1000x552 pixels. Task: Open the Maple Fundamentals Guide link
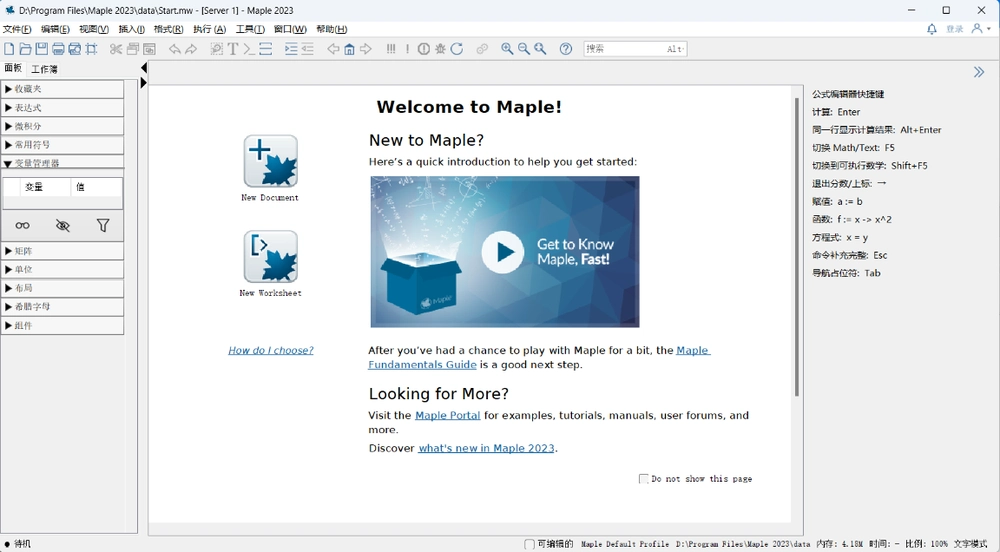(x=422, y=365)
